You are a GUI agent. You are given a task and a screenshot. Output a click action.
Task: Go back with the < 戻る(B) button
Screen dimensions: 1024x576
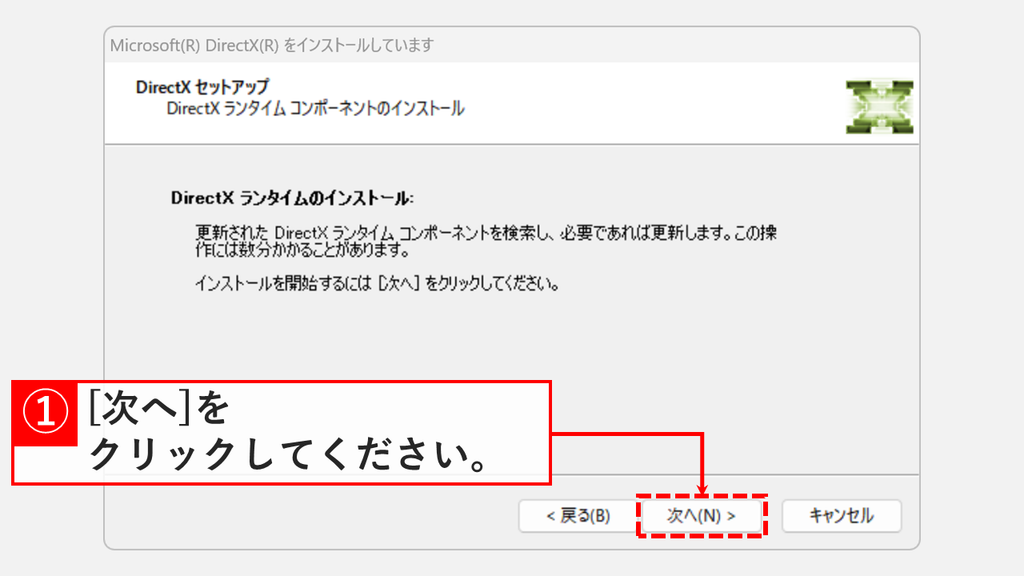[x=578, y=516]
